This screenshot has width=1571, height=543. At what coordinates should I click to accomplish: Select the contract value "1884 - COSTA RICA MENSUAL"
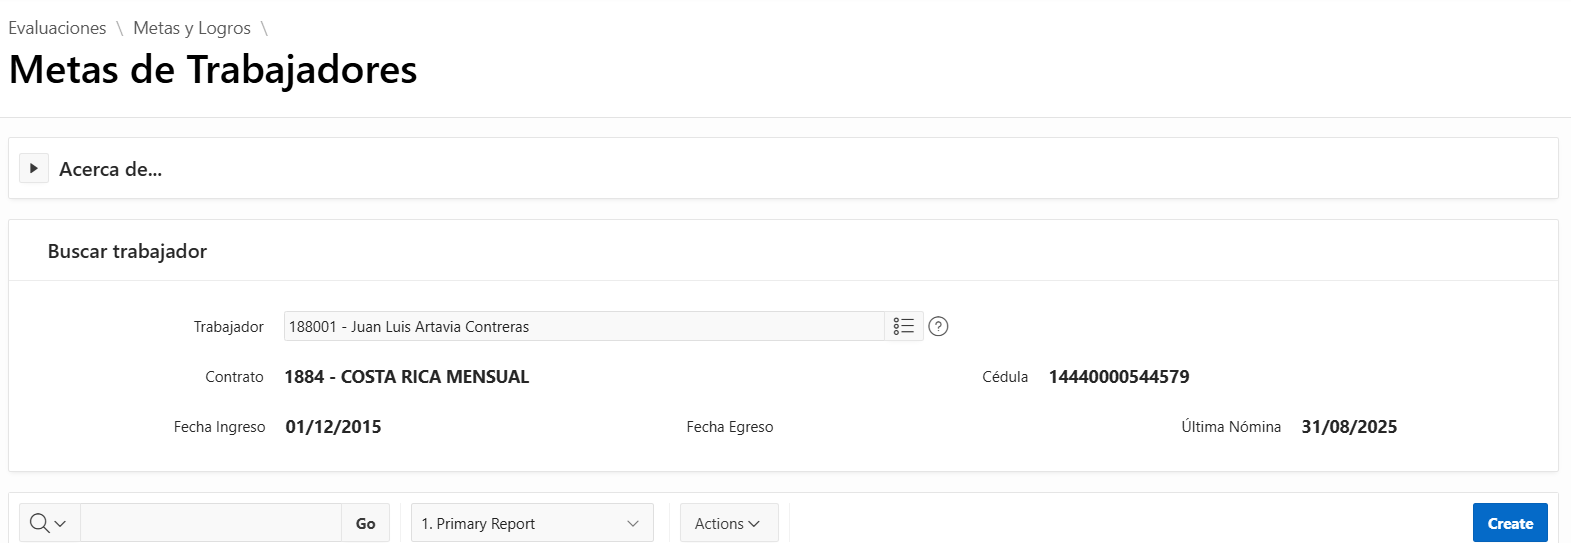click(406, 377)
